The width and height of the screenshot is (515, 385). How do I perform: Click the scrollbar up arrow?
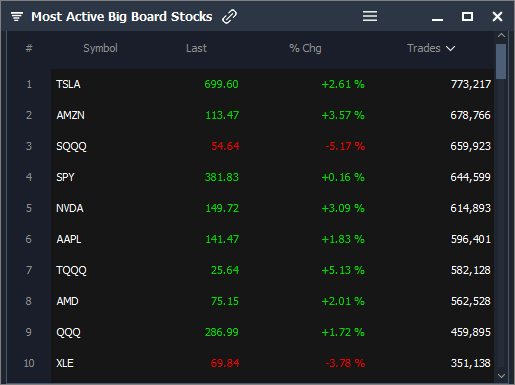pyautogui.click(x=501, y=35)
